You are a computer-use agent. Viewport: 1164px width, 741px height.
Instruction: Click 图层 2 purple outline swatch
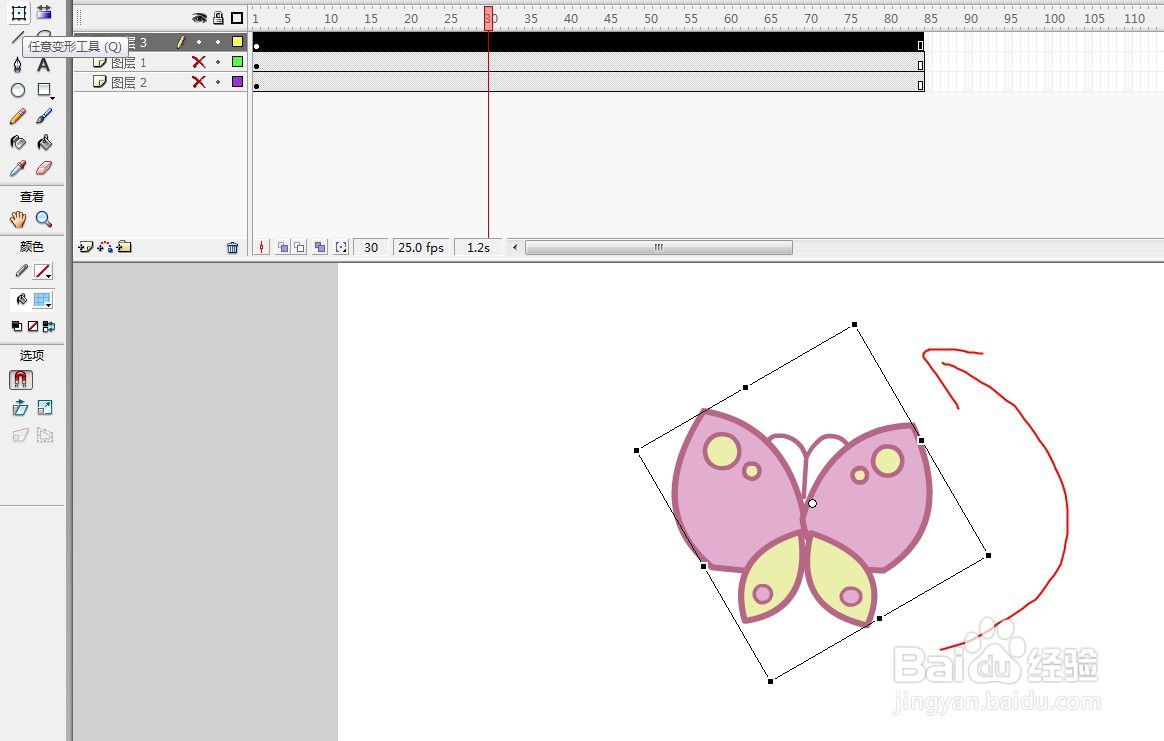(238, 82)
